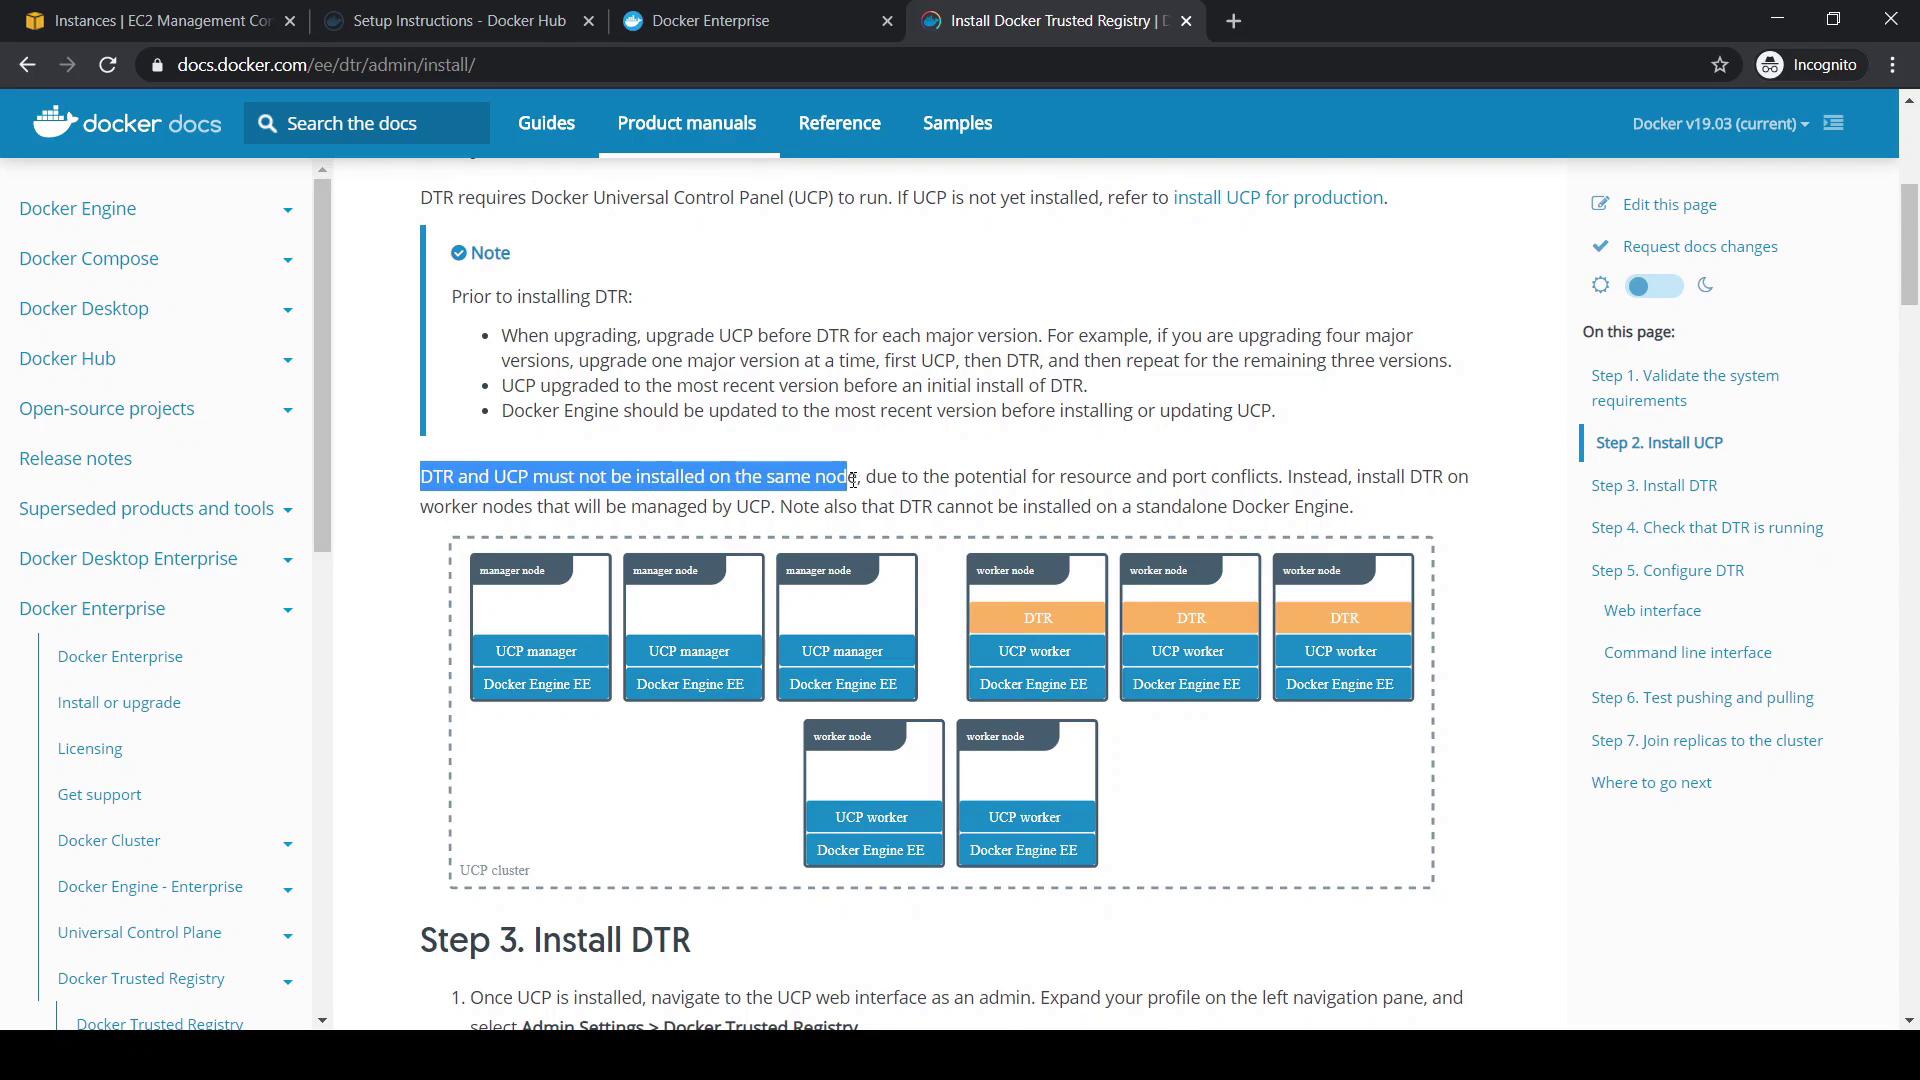Bookmark this page with star icon

coord(1719,65)
